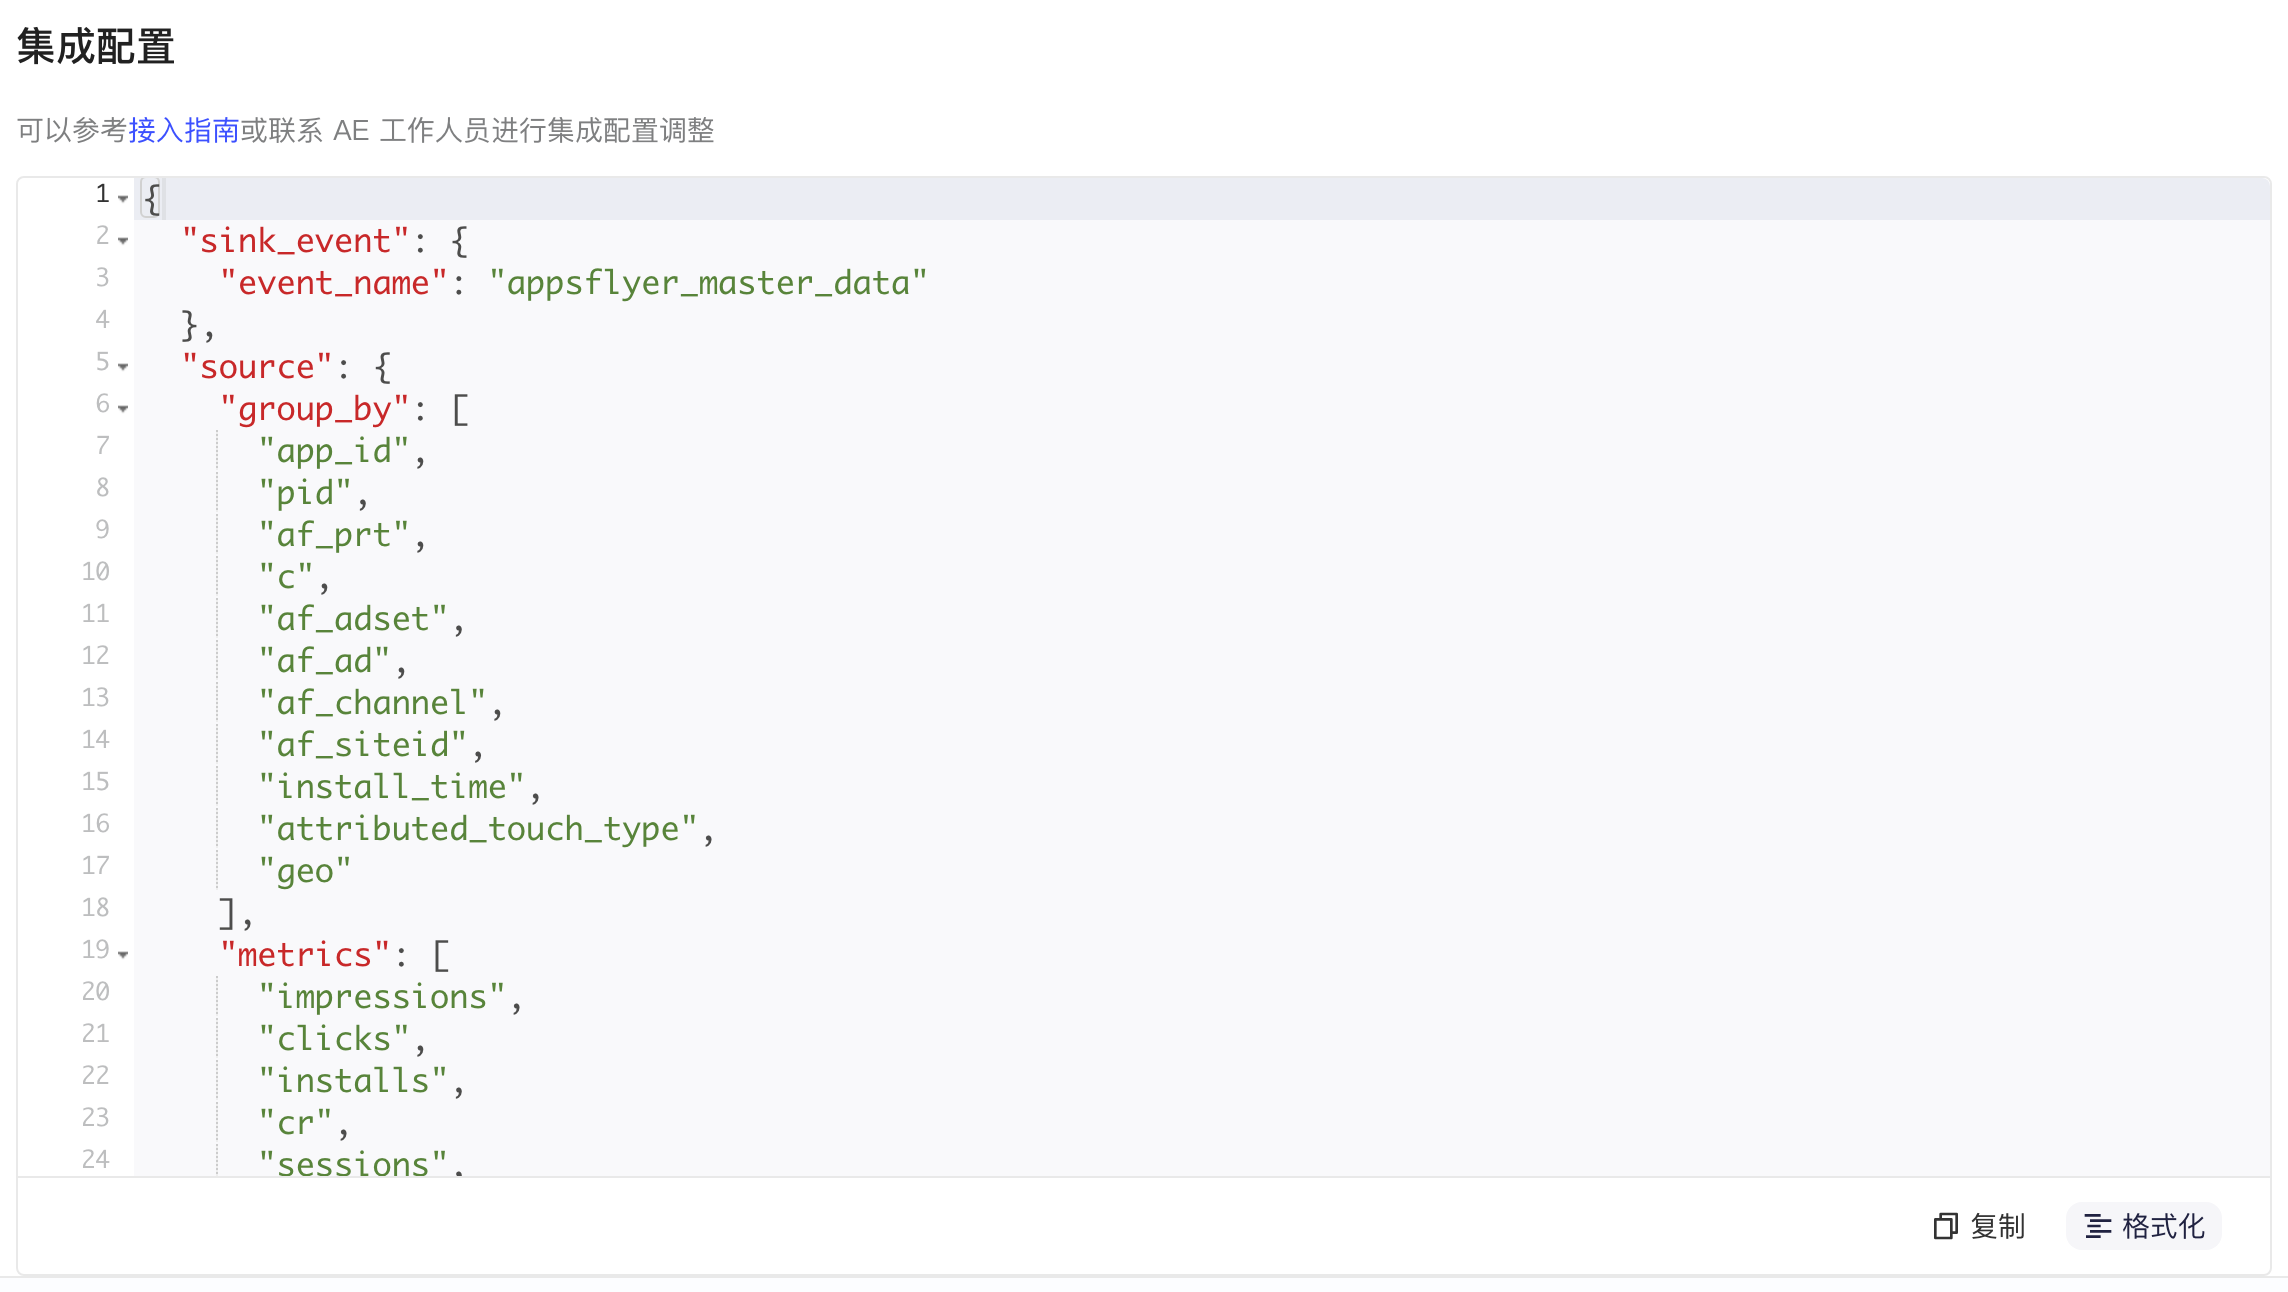Viewport: 2288px width, 1292px height.
Task: Click the "install_time" entry
Action: pos(391,787)
